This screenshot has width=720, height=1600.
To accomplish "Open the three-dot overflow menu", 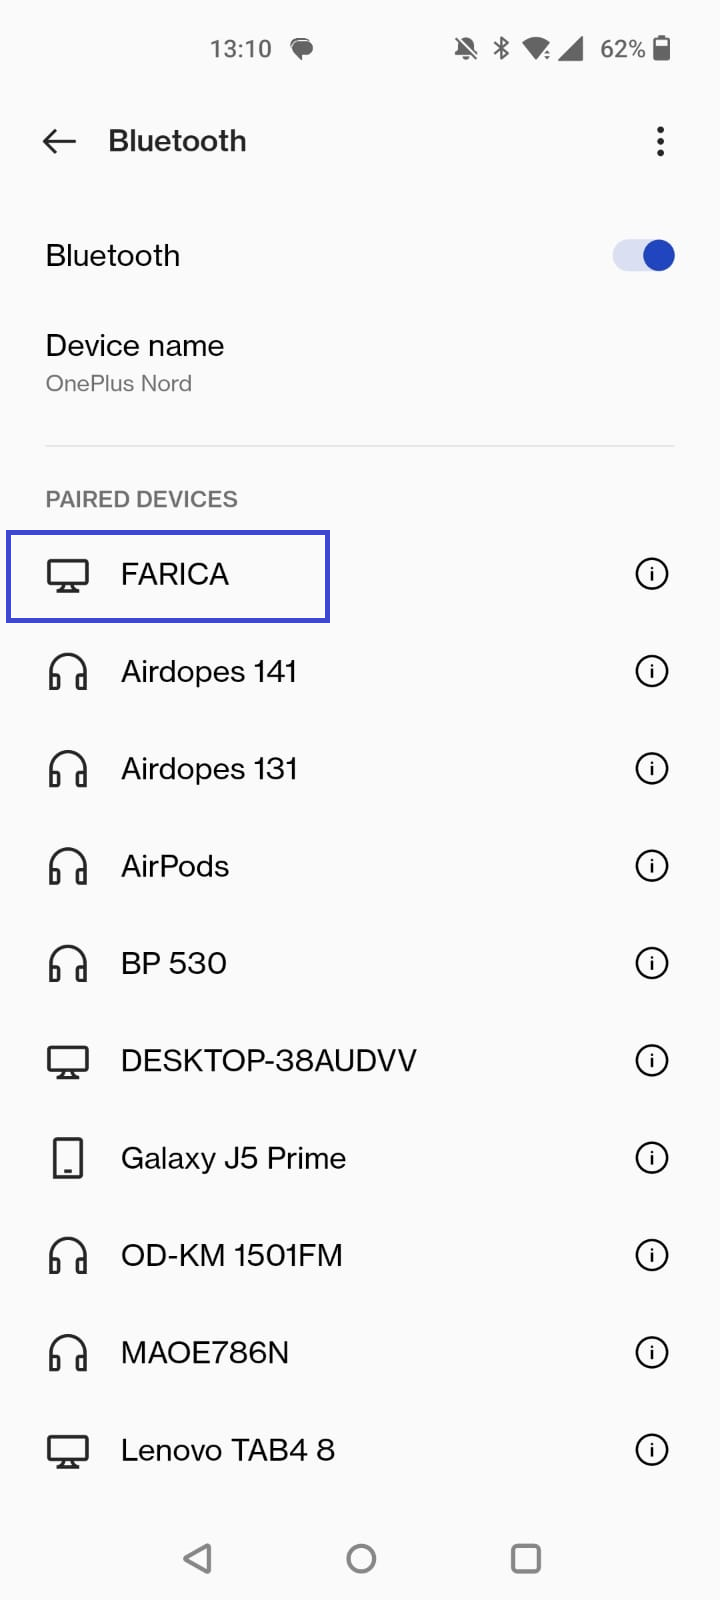I will (x=660, y=141).
